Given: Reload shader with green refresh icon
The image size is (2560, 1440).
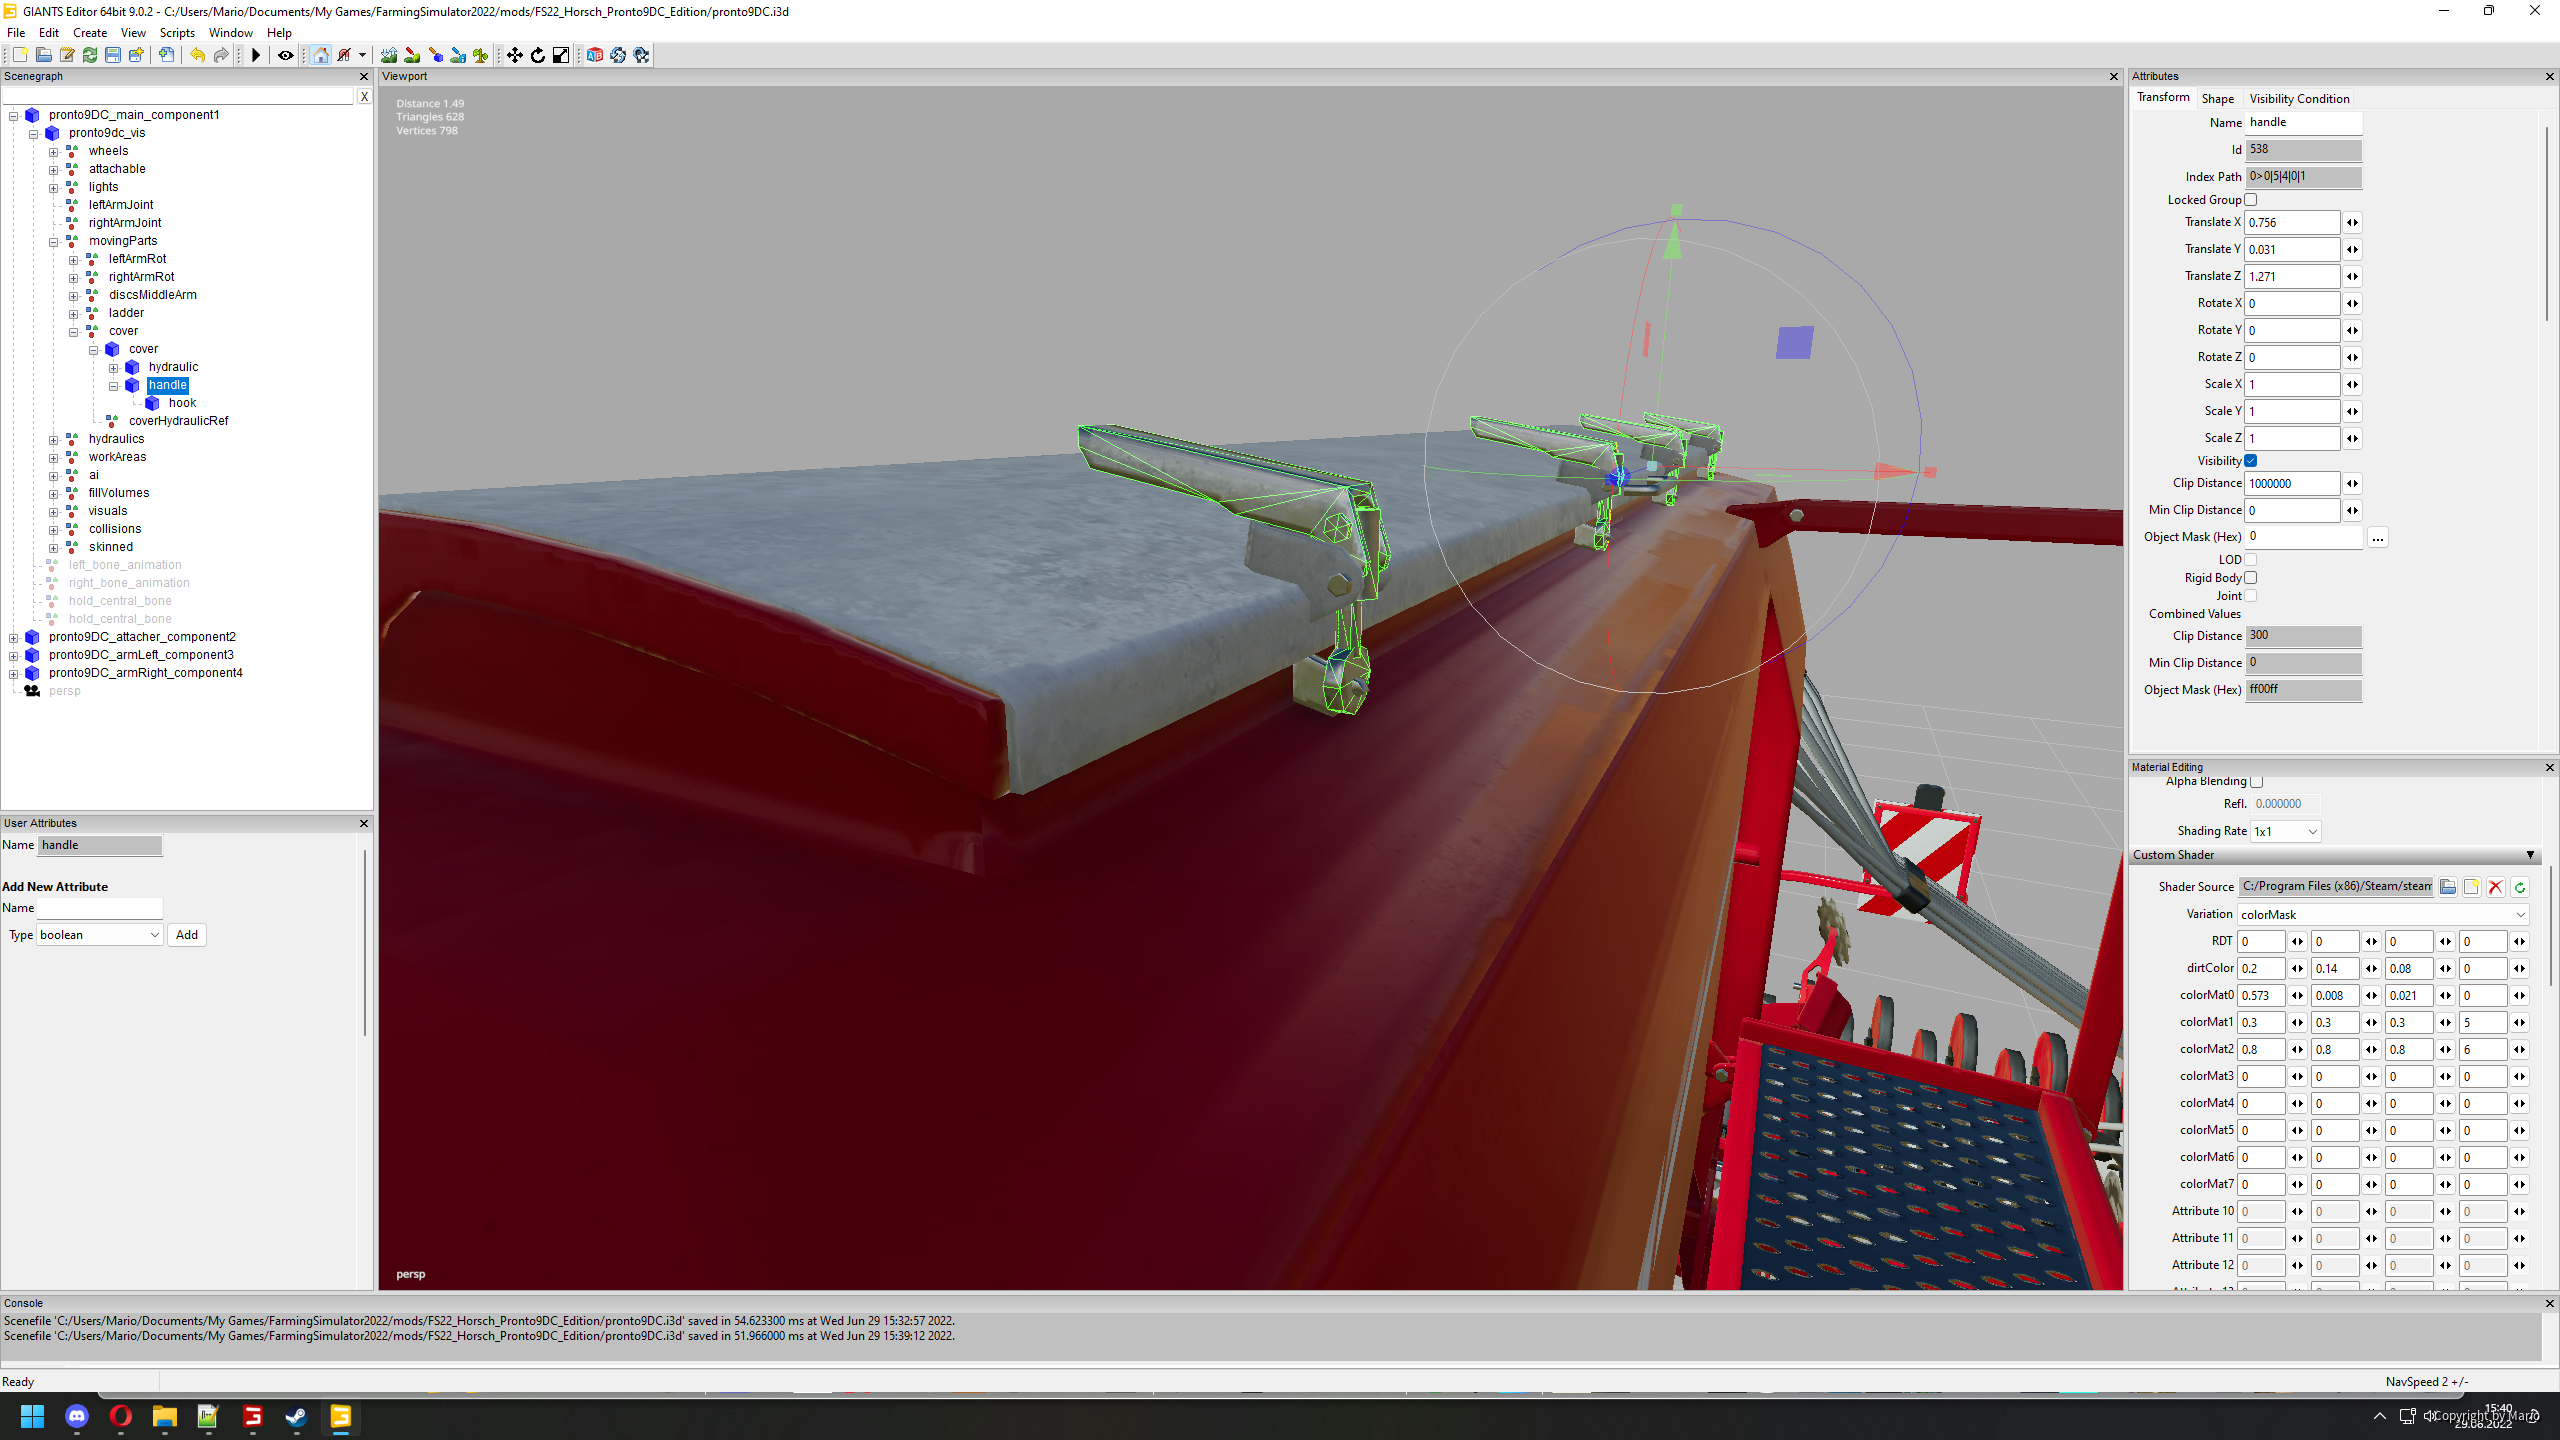Looking at the screenshot, I should click(2519, 887).
